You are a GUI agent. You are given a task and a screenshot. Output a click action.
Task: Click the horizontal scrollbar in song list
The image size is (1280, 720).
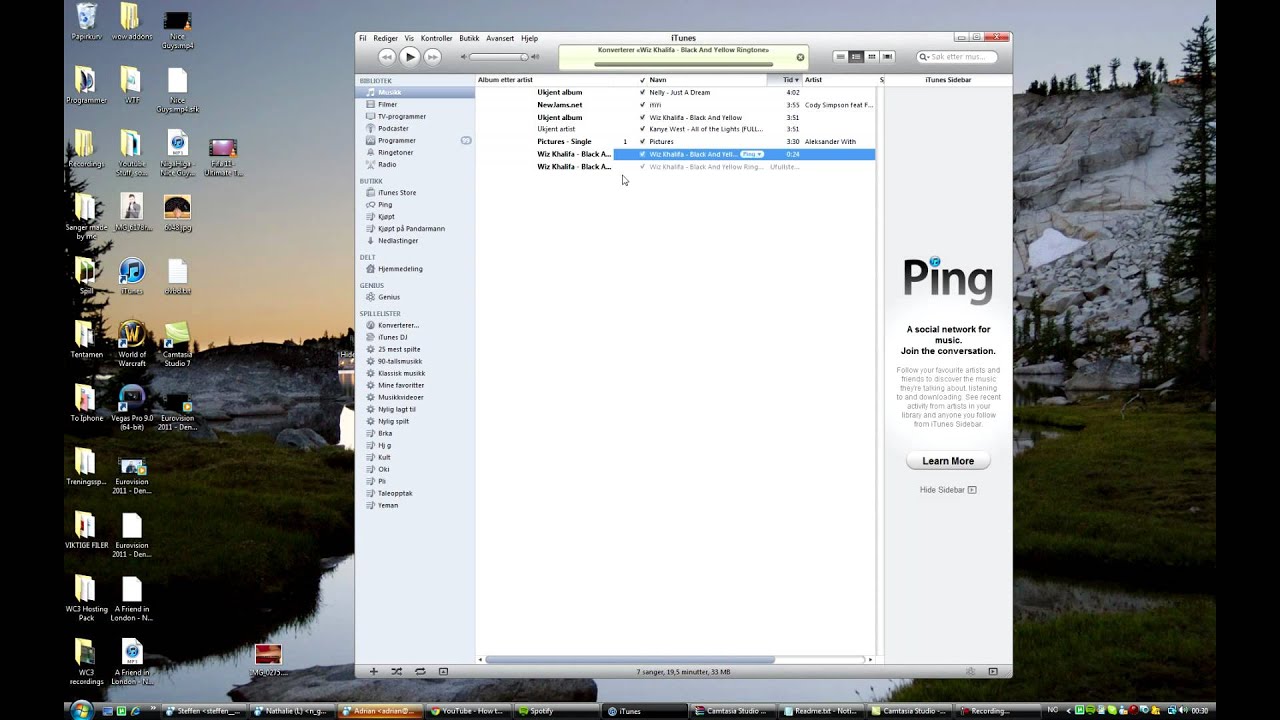tap(630, 660)
